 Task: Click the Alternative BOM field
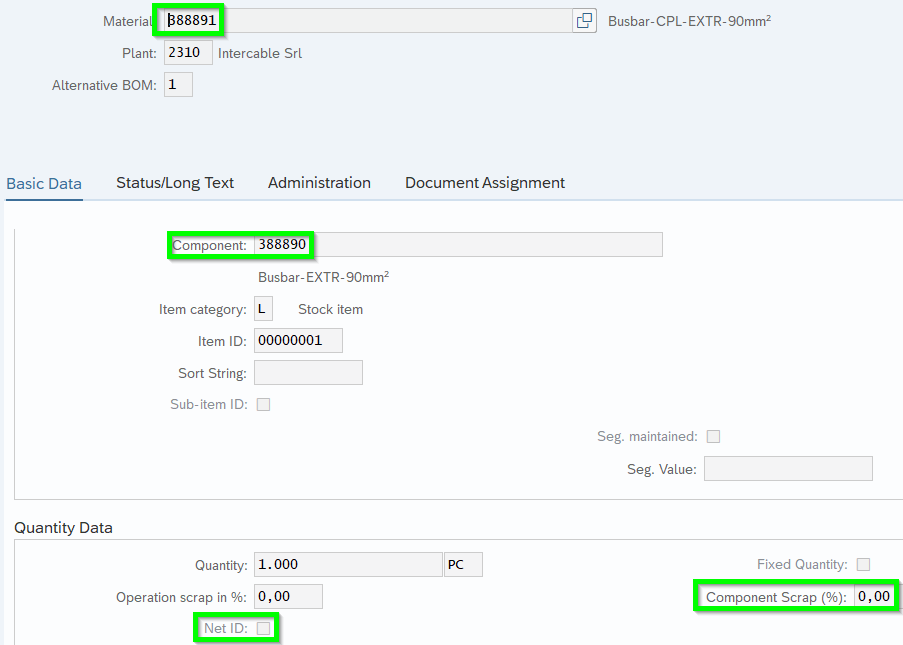[x=178, y=85]
